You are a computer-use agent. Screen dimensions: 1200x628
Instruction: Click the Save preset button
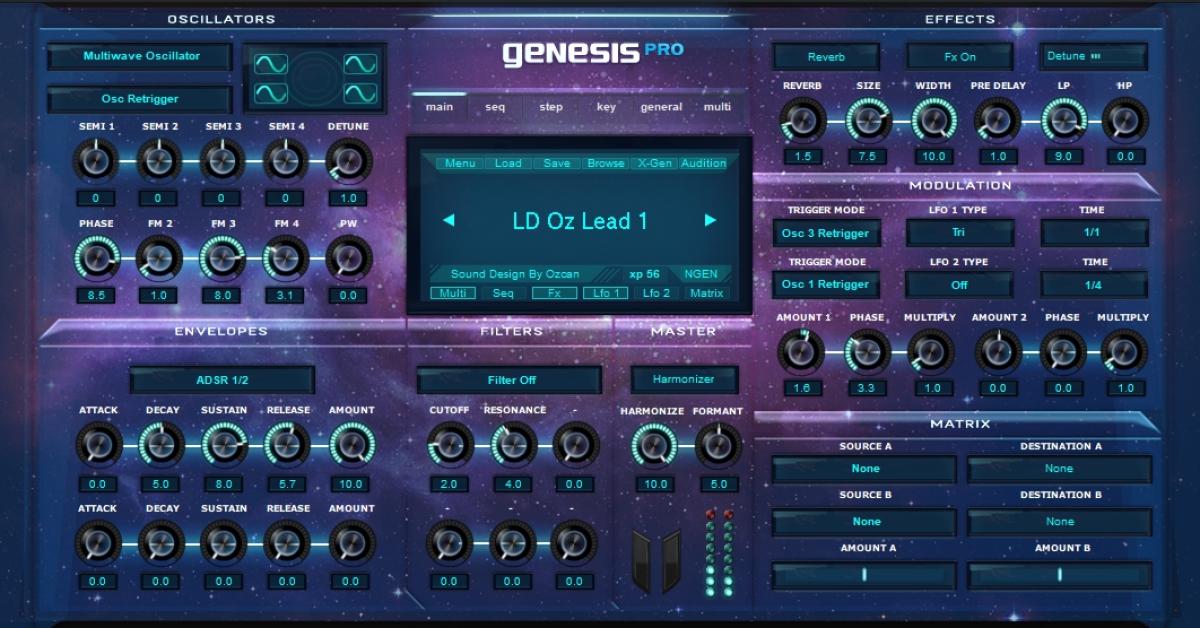(x=557, y=163)
